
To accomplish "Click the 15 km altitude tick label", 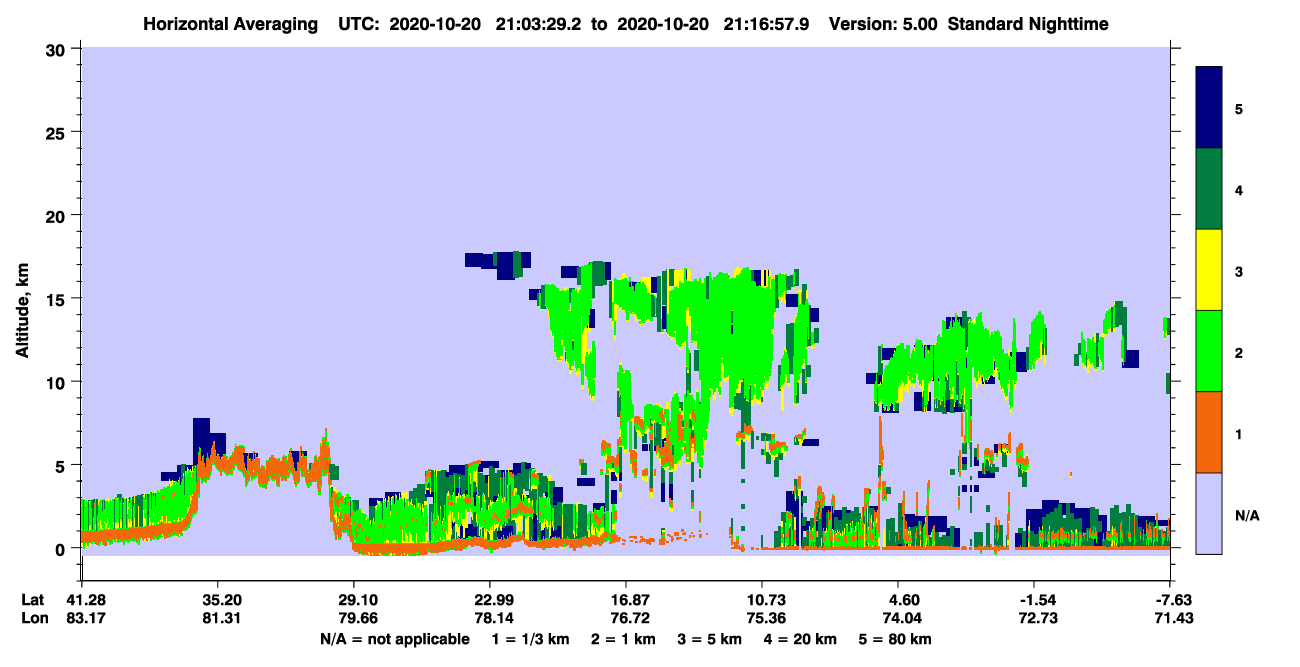I will click(x=58, y=299).
